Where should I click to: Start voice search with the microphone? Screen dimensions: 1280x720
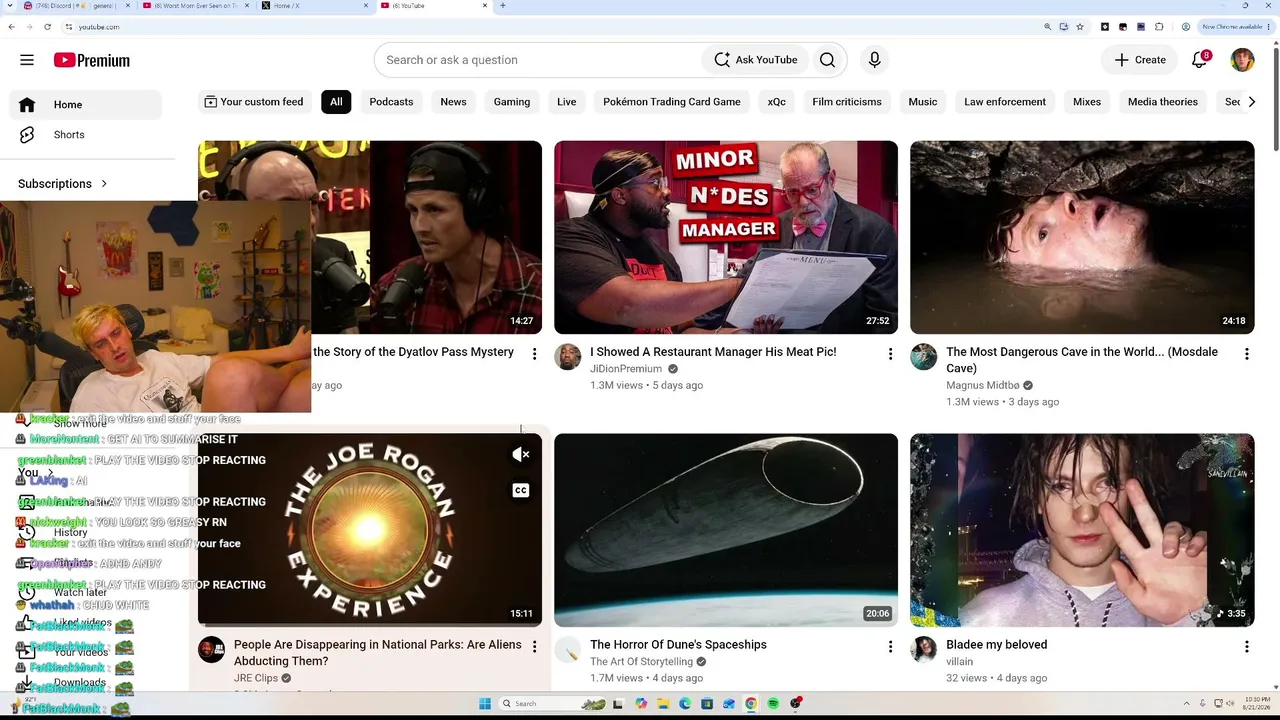(874, 60)
